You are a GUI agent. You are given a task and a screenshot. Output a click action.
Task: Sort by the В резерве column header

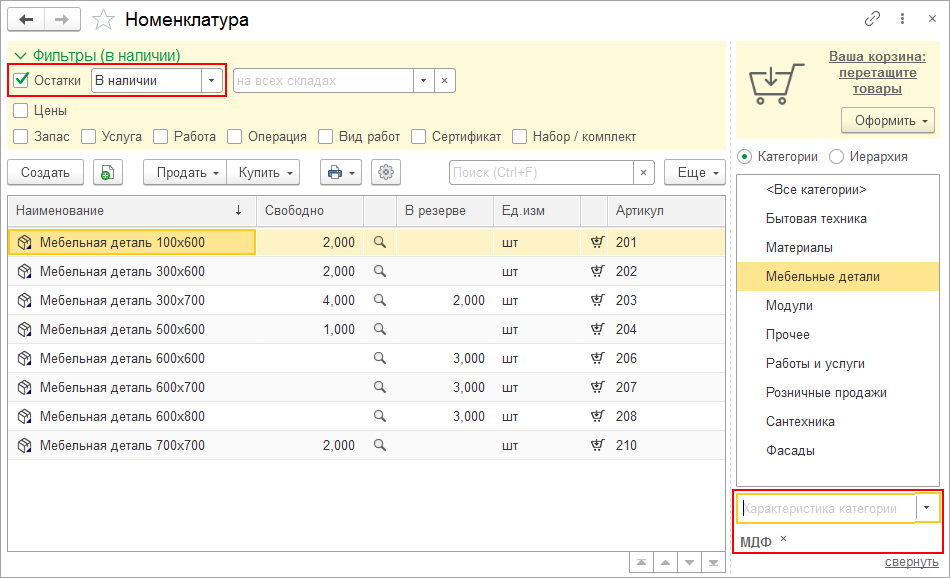[445, 210]
